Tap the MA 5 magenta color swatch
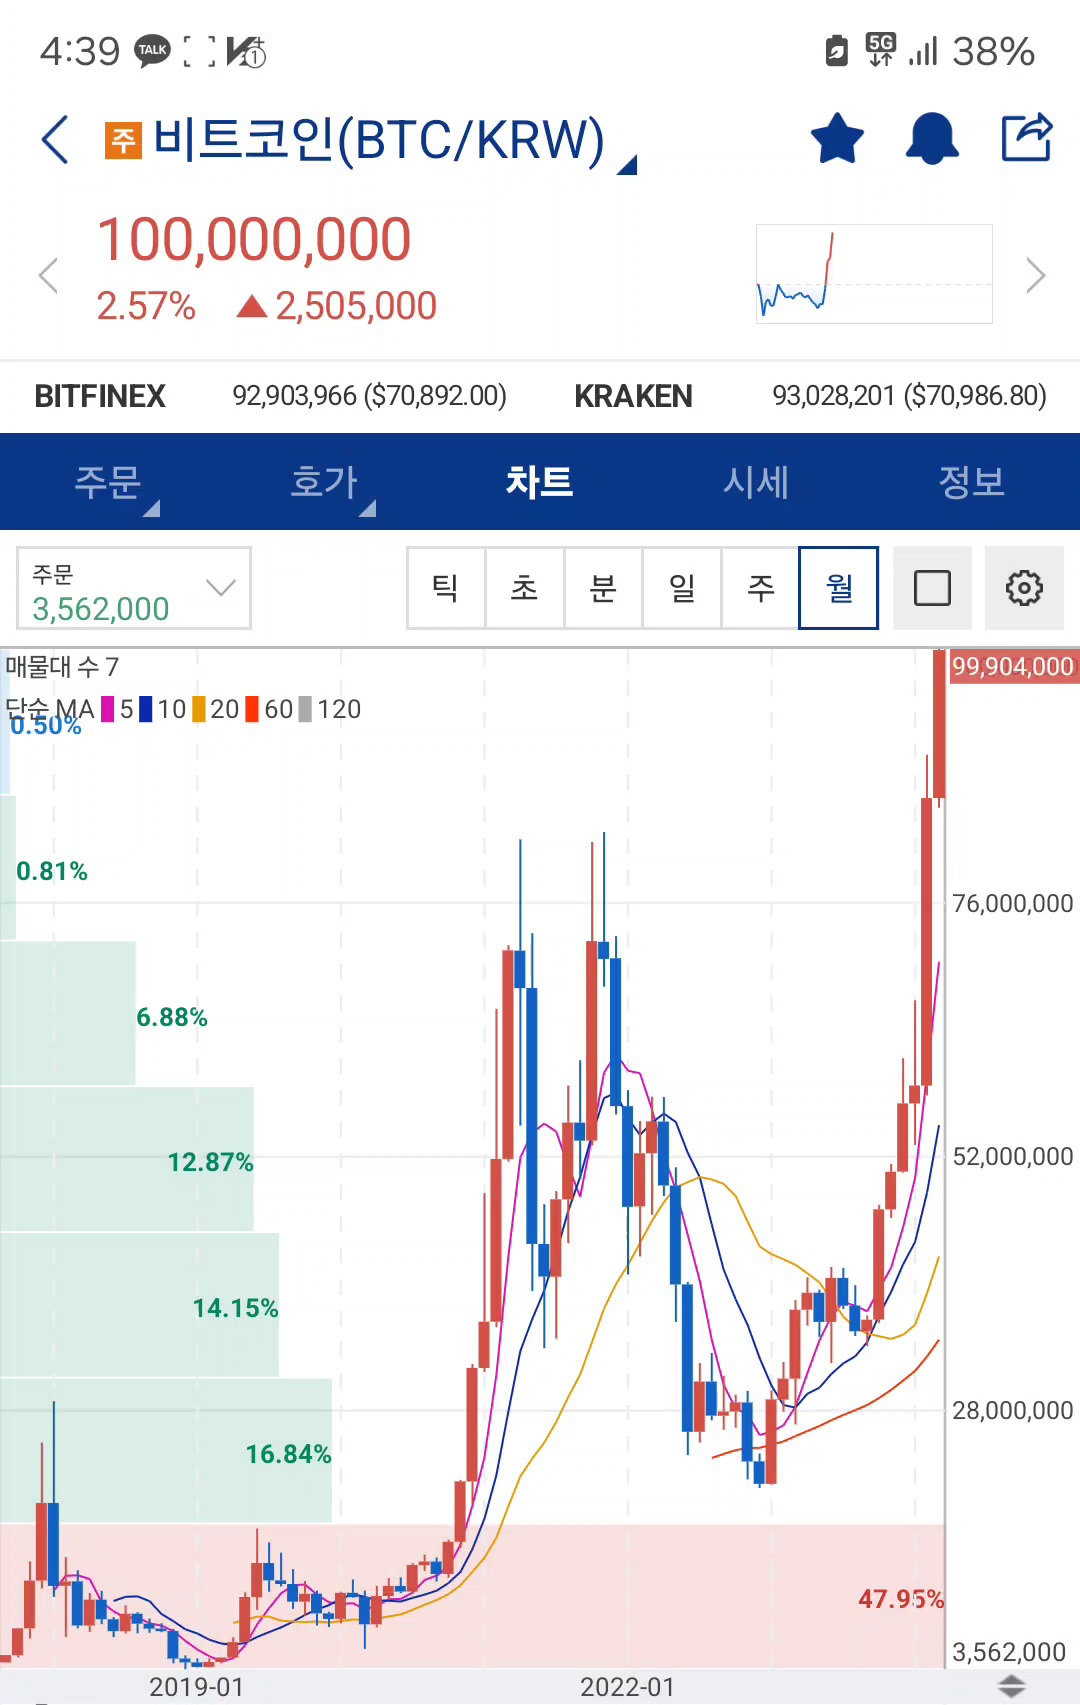This screenshot has height=1705, width=1080. [108, 710]
